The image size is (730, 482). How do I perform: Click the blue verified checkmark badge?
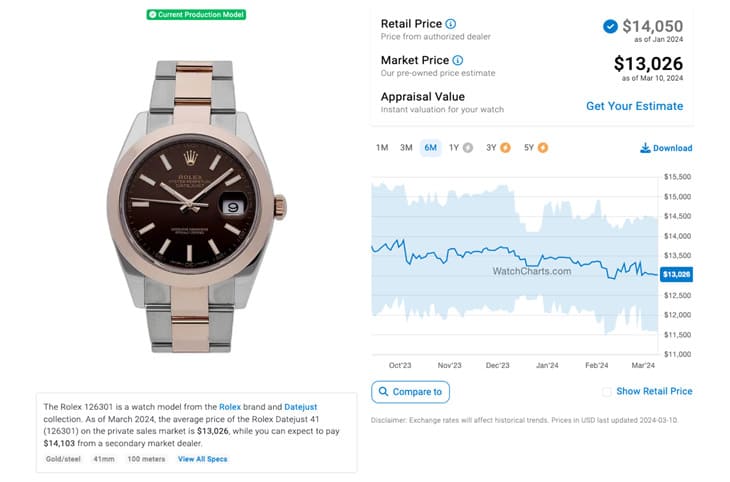click(610, 27)
